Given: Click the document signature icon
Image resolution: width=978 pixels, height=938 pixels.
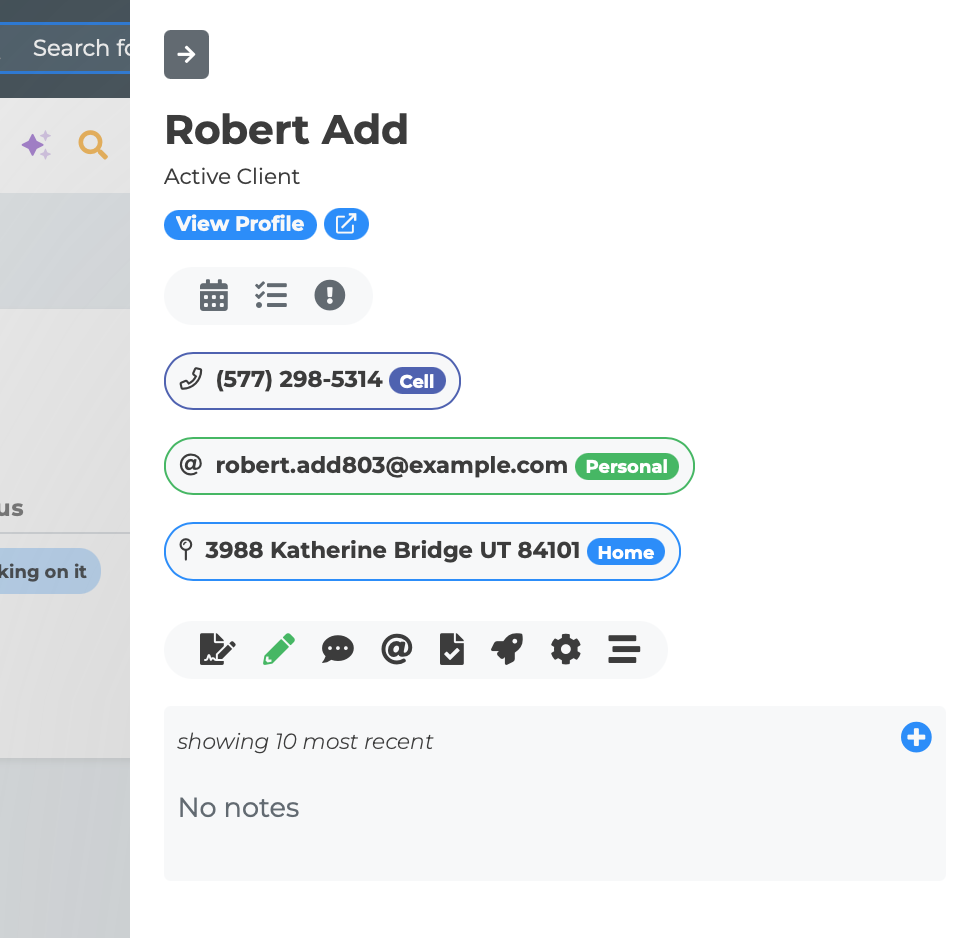Looking at the screenshot, I should click(218, 650).
